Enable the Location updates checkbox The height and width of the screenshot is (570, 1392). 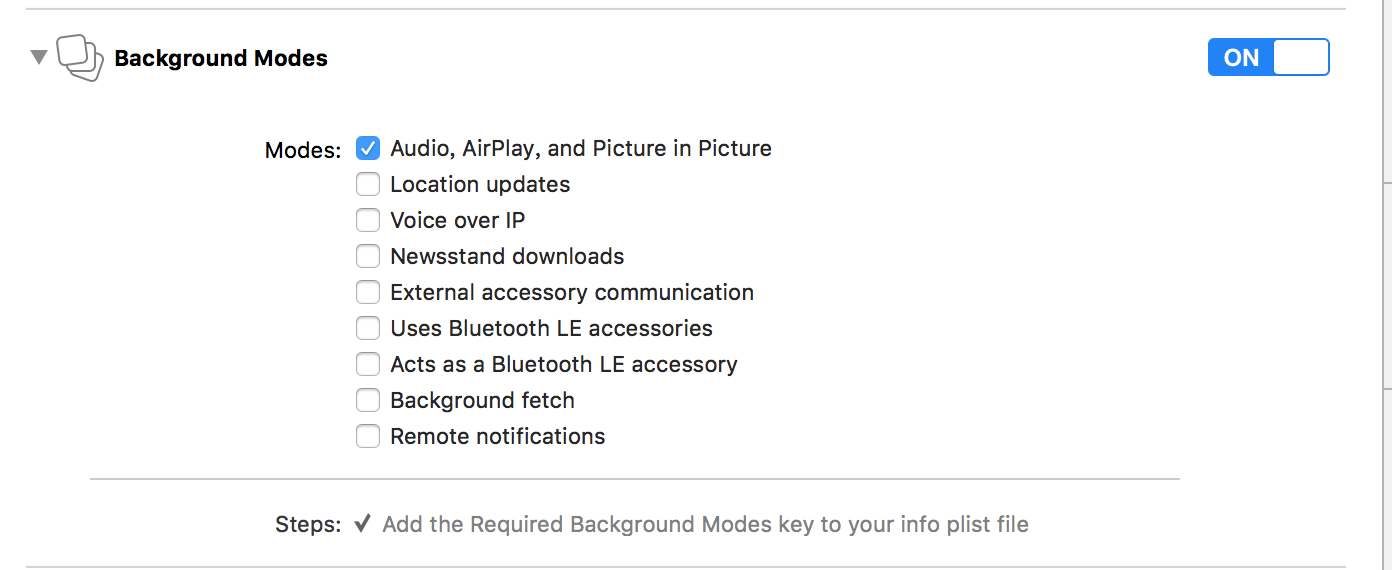pos(368,184)
